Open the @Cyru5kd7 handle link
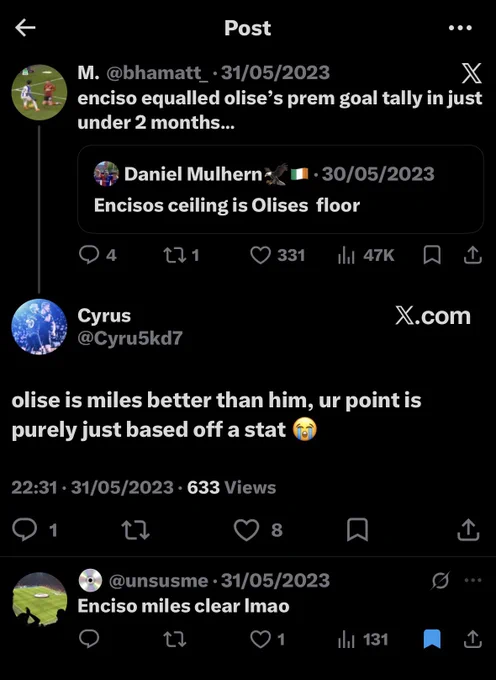 (x=130, y=338)
